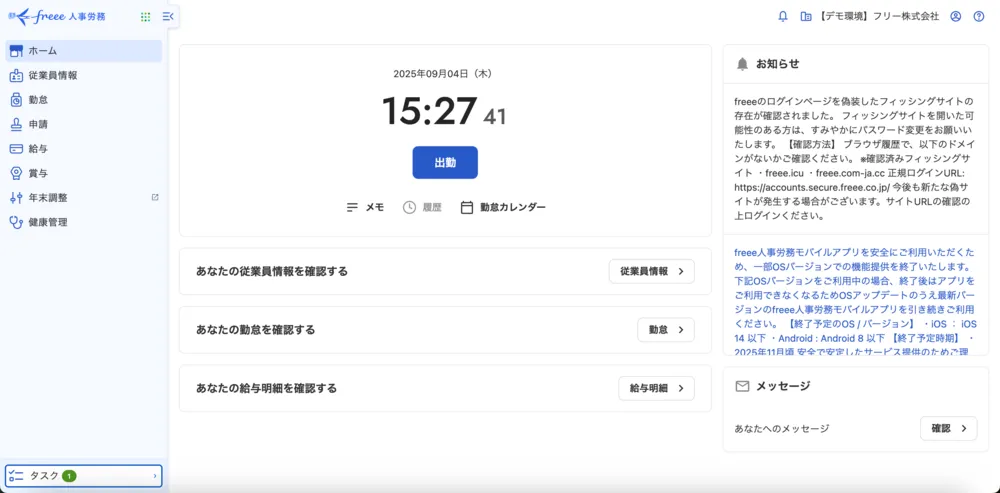
Task: Click the 申請 stamp icon in sidebar
Action: pos(17,124)
